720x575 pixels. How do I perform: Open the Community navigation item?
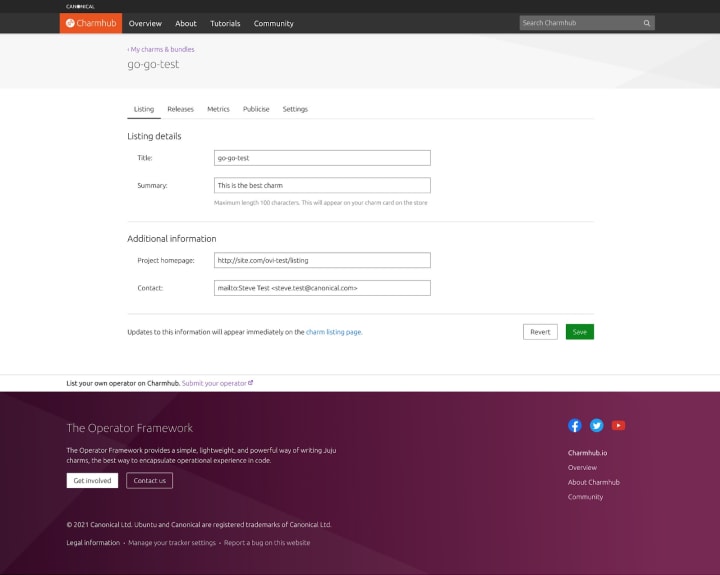tap(274, 23)
